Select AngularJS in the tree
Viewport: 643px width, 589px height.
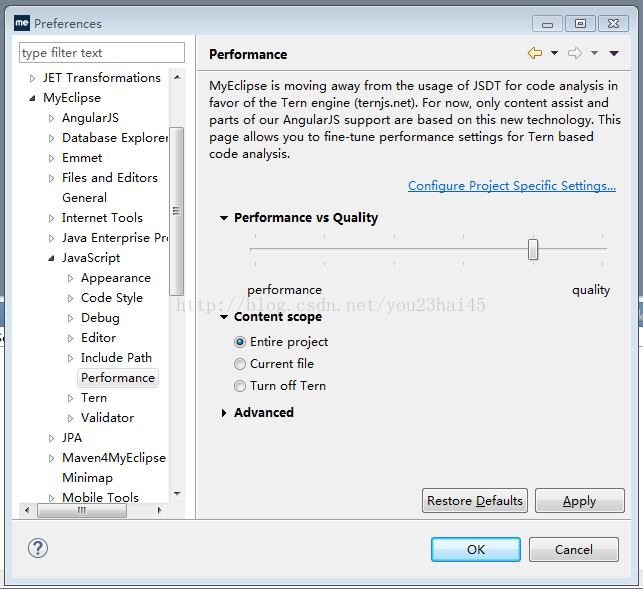tap(91, 118)
